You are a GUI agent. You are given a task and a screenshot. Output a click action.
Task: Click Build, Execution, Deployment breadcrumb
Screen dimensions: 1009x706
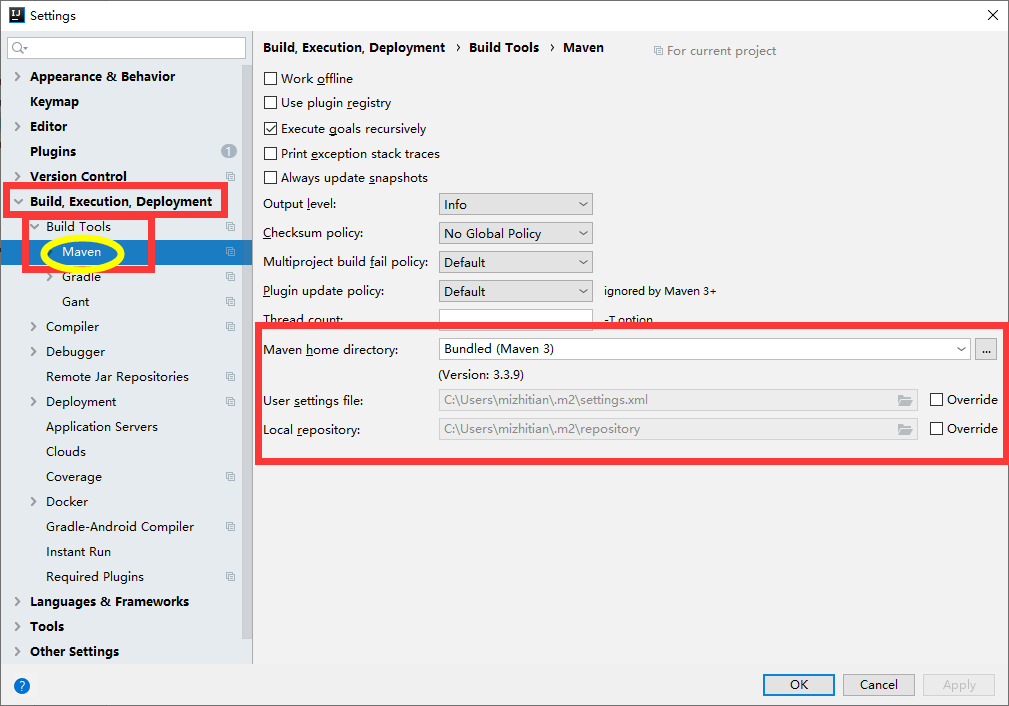(x=354, y=48)
